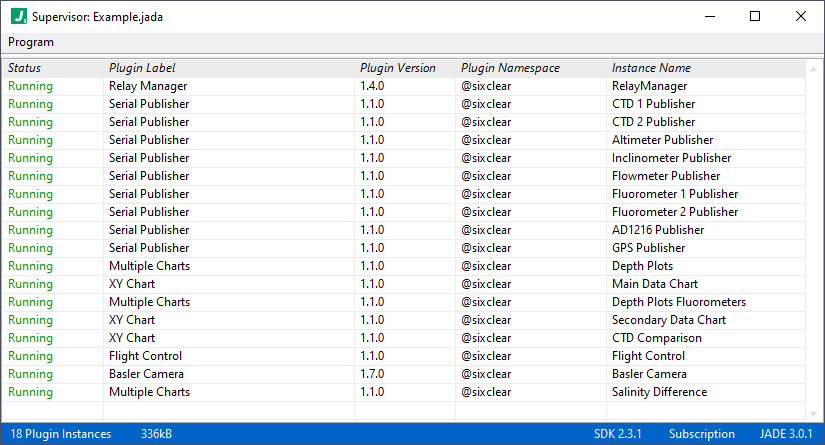Select the Altimeter Publisher instance
Screen dimensions: 825x445
point(662,140)
